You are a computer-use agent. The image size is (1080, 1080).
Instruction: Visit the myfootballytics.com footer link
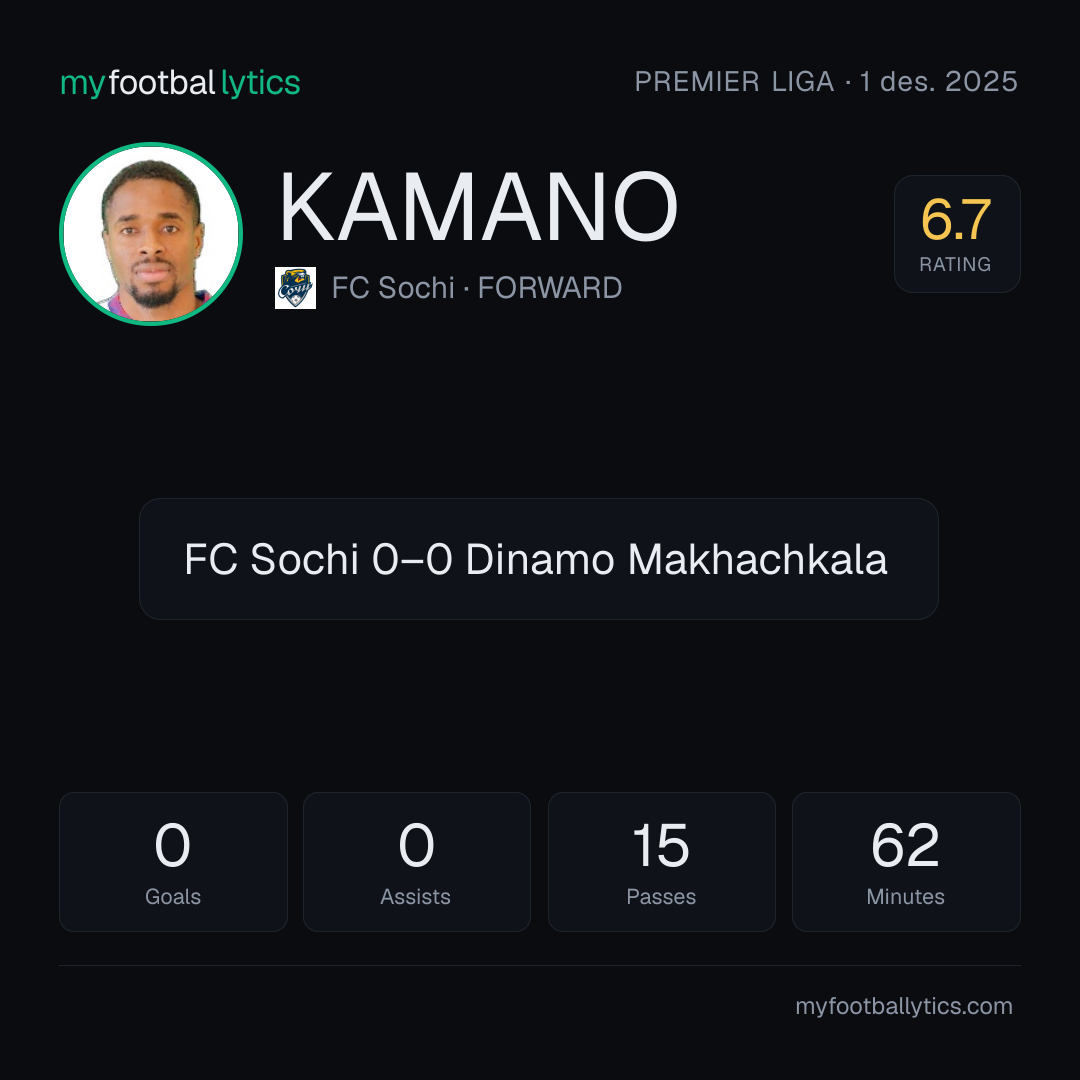pos(904,1006)
